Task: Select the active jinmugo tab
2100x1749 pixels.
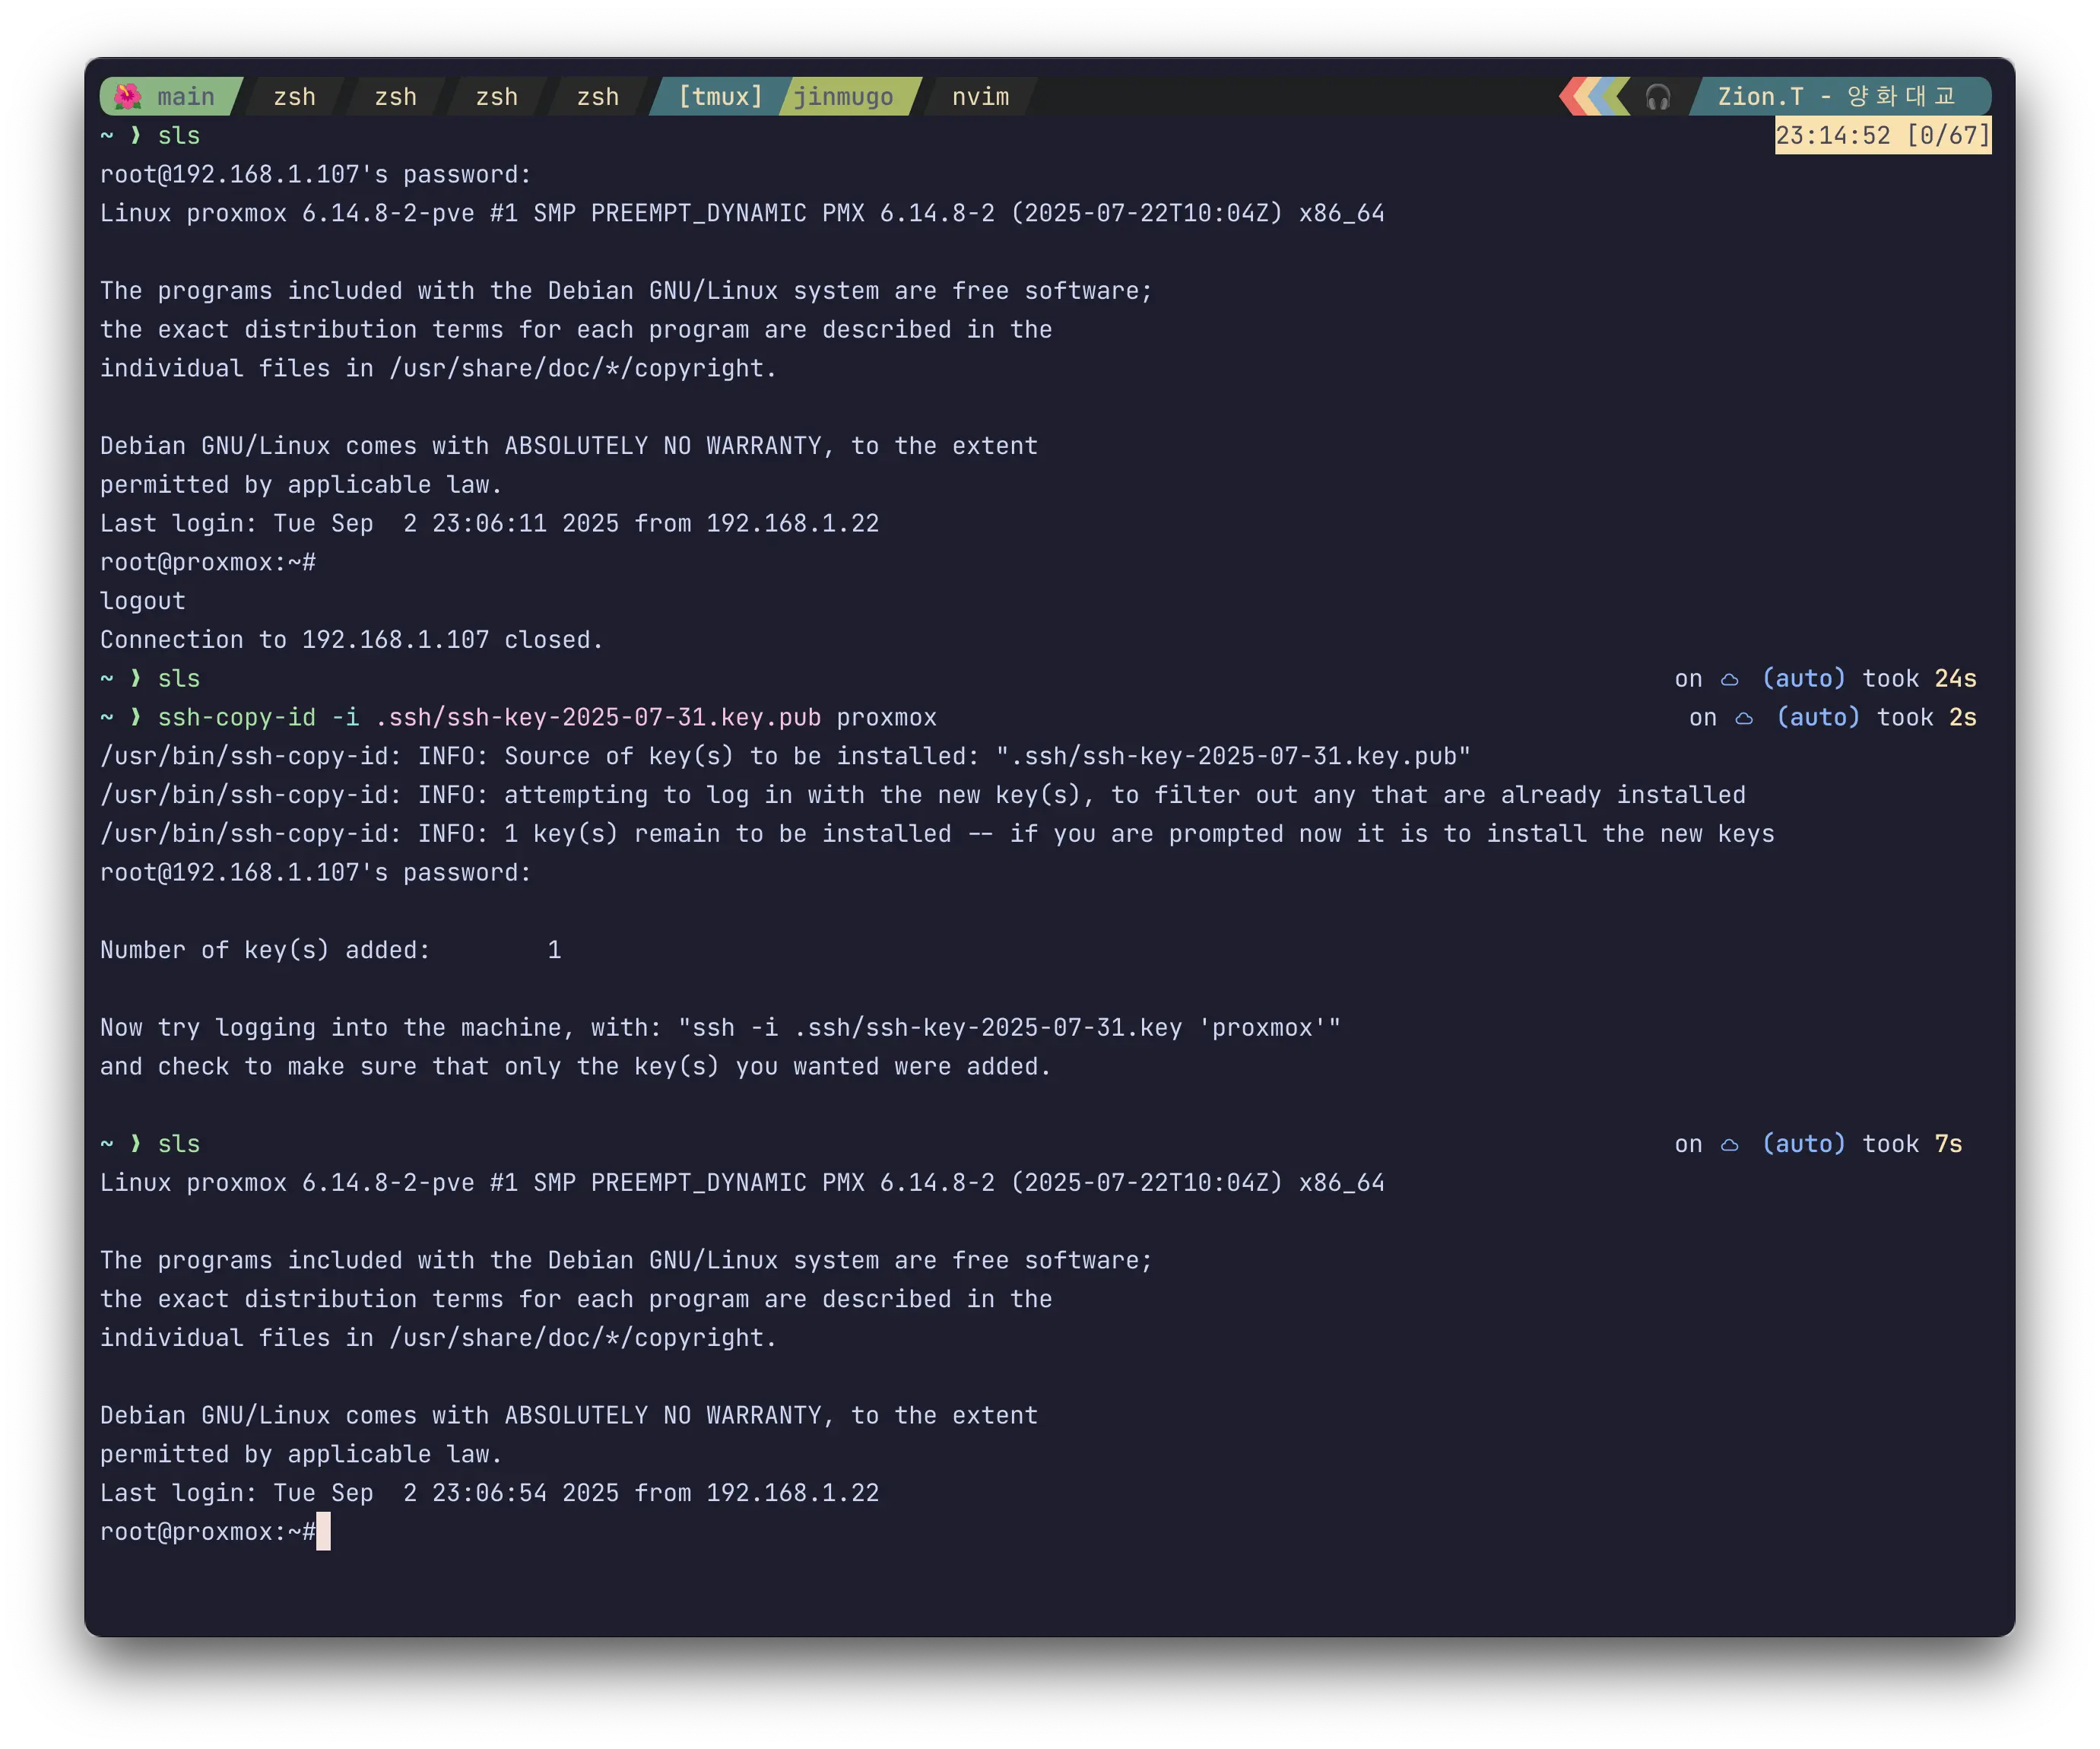Action: tap(843, 97)
